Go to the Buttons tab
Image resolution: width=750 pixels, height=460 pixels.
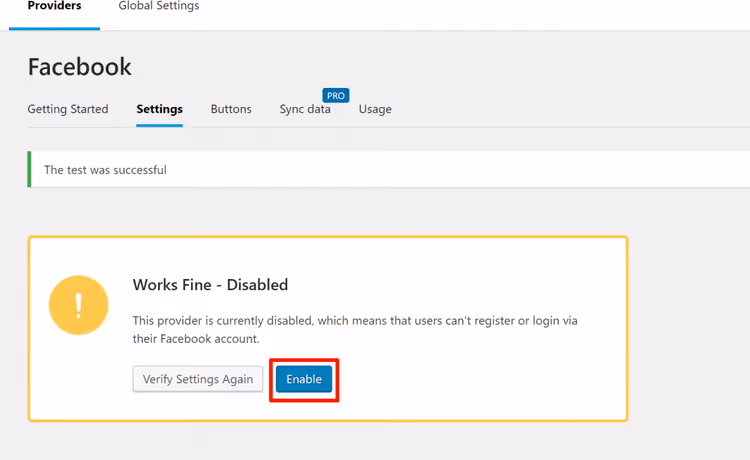point(231,109)
